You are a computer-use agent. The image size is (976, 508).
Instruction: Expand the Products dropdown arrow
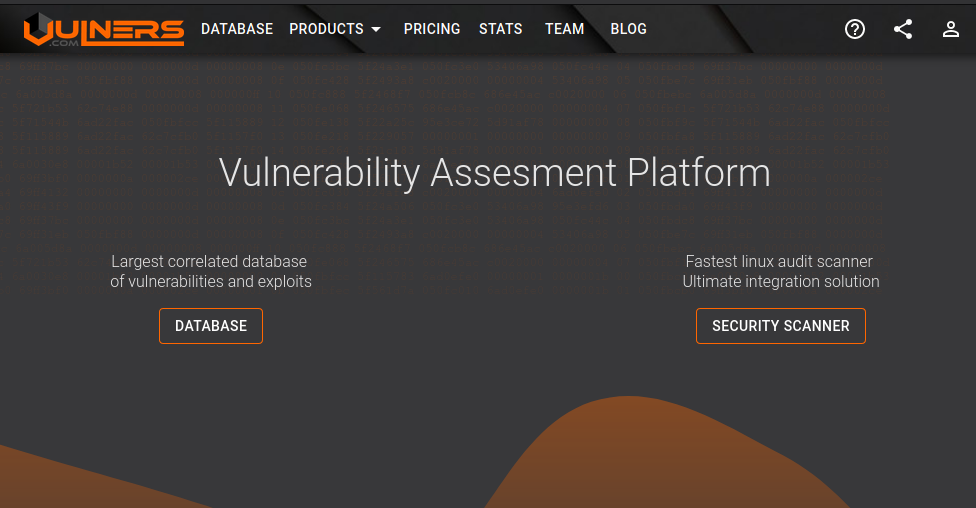pyautogui.click(x=376, y=29)
